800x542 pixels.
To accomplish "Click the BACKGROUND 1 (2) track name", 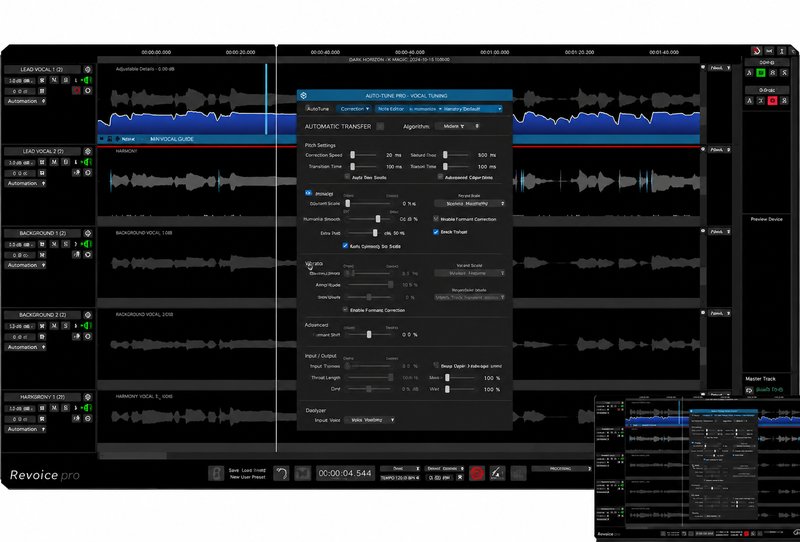I will tap(42, 233).
